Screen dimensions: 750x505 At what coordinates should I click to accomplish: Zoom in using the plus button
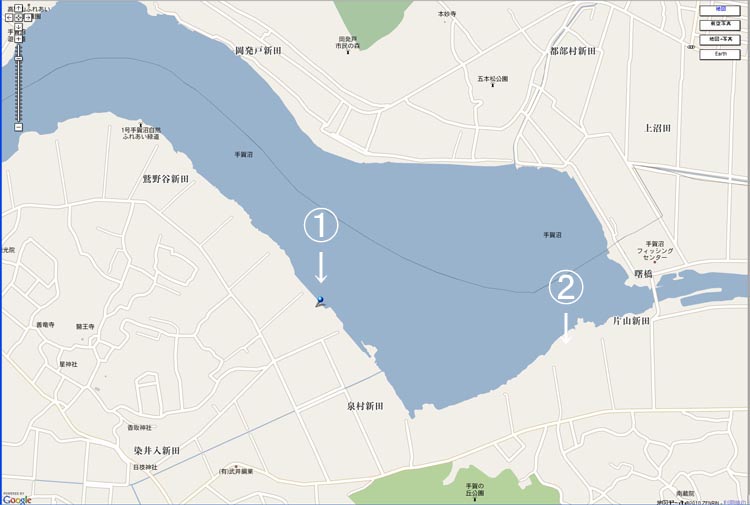click(18, 39)
